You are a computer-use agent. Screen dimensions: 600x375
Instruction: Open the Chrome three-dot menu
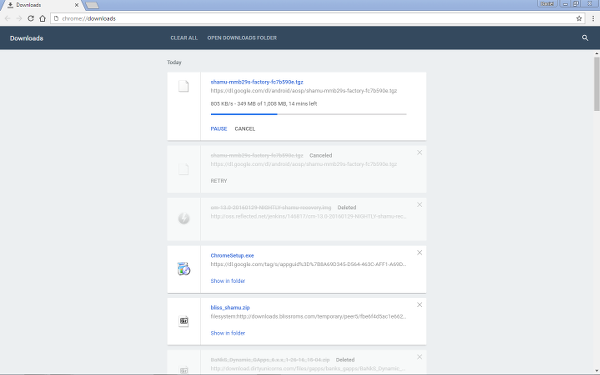point(593,18)
